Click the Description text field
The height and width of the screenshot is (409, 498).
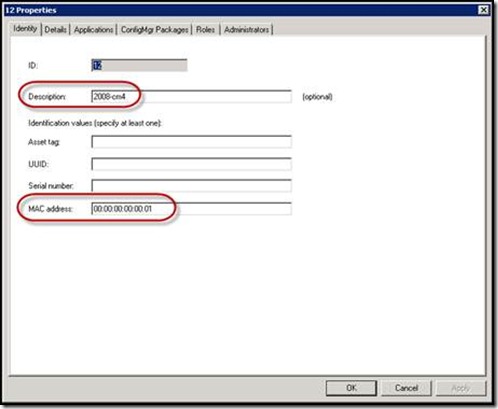pyautogui.click(x=191, y=97)
